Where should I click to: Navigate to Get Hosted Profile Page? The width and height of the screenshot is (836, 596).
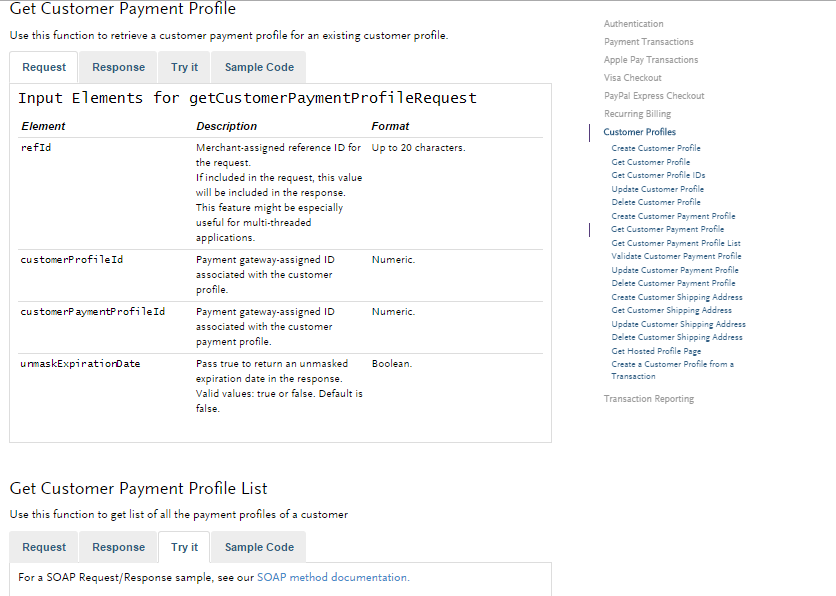tap(656, 351)
